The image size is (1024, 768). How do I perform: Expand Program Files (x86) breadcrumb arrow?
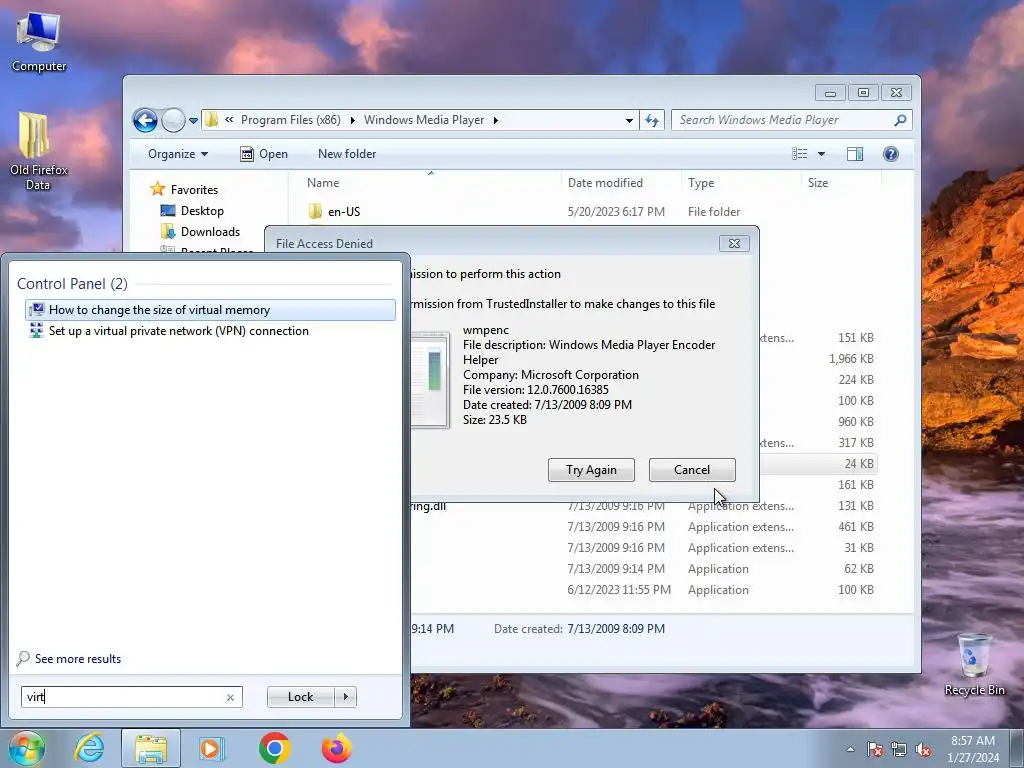click(x=353, y=120)
